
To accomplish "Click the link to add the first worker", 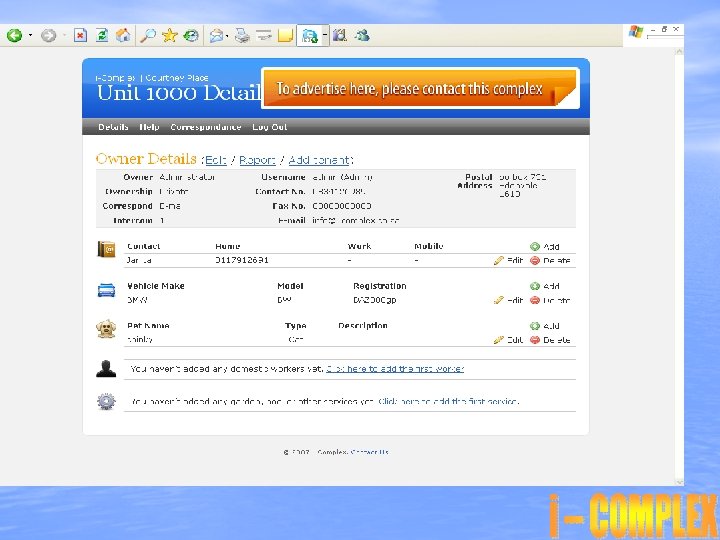I will pyautogui.click(x=395, y=369).
